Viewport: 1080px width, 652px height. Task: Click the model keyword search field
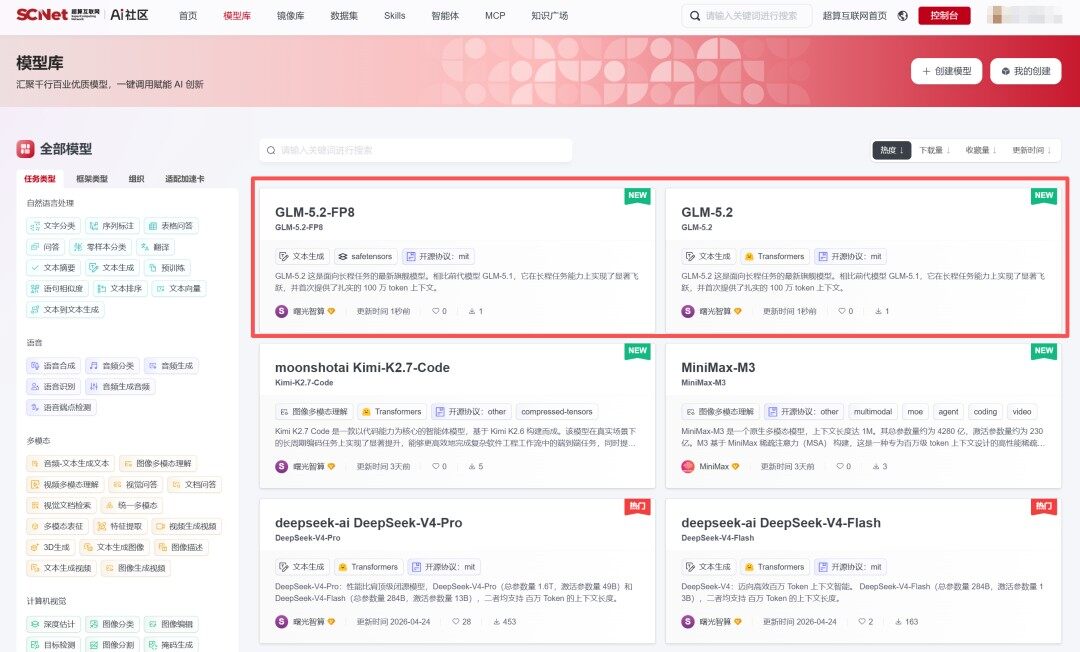click(415, 150)
